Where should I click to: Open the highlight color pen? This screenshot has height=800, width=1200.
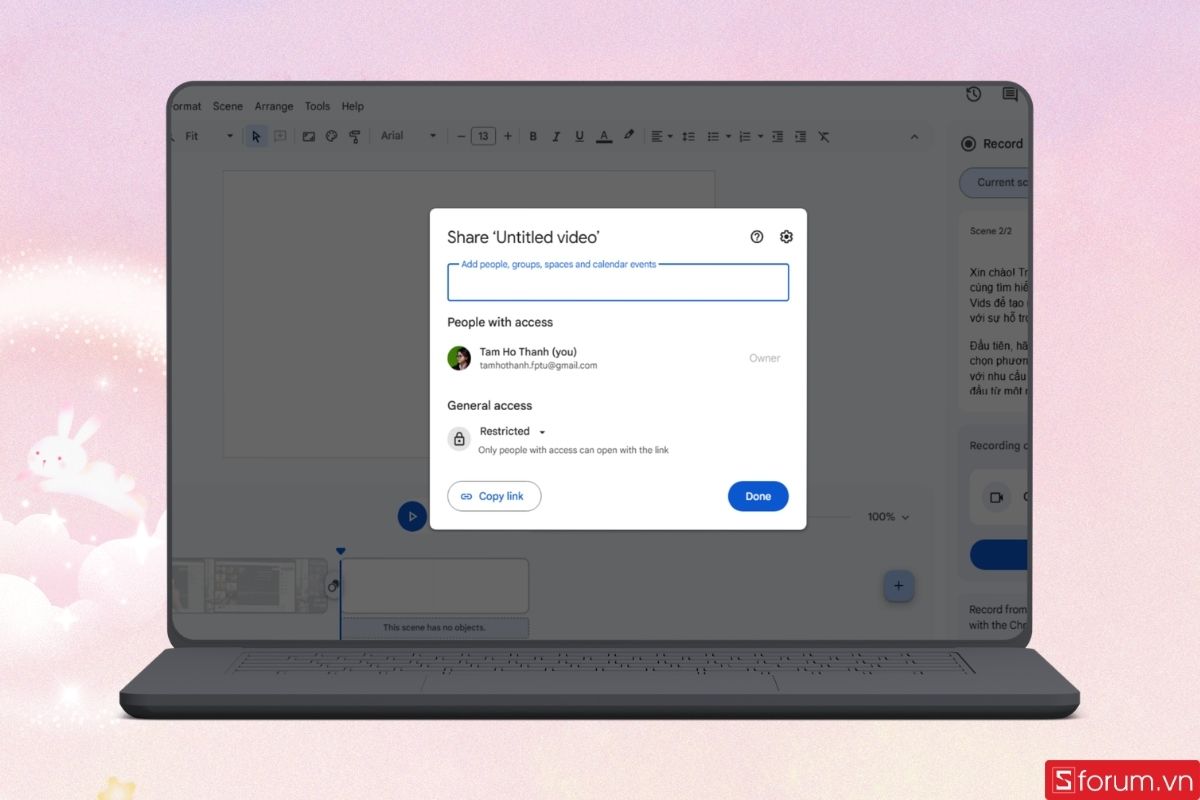628,135
